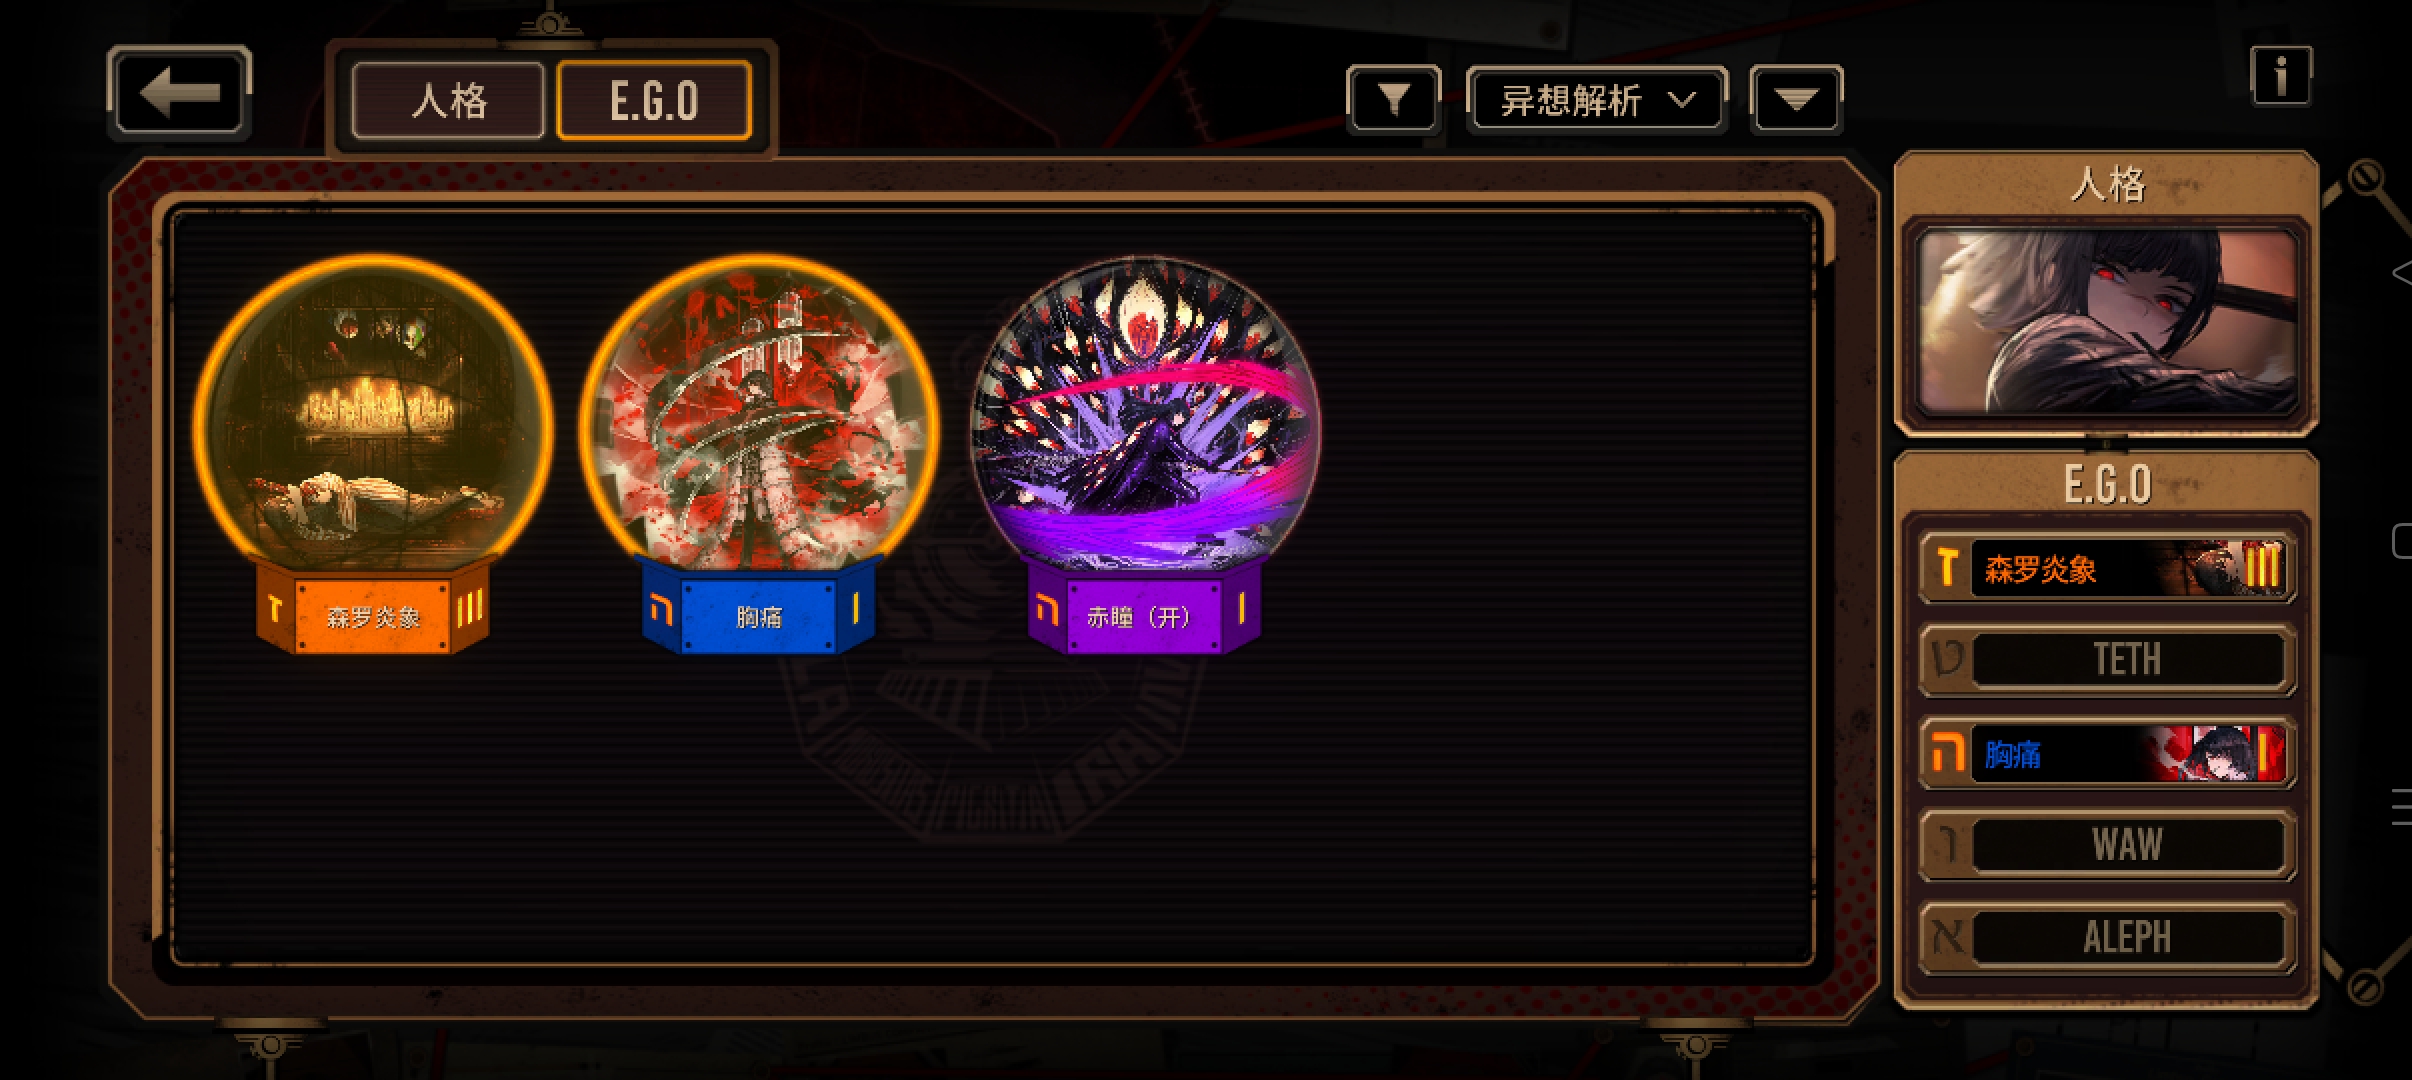This screenshot has height=1080, width=2412.
Task: Click the blue 胸痛 label plate
Action: pyautogui.click(x=759, y=611)
